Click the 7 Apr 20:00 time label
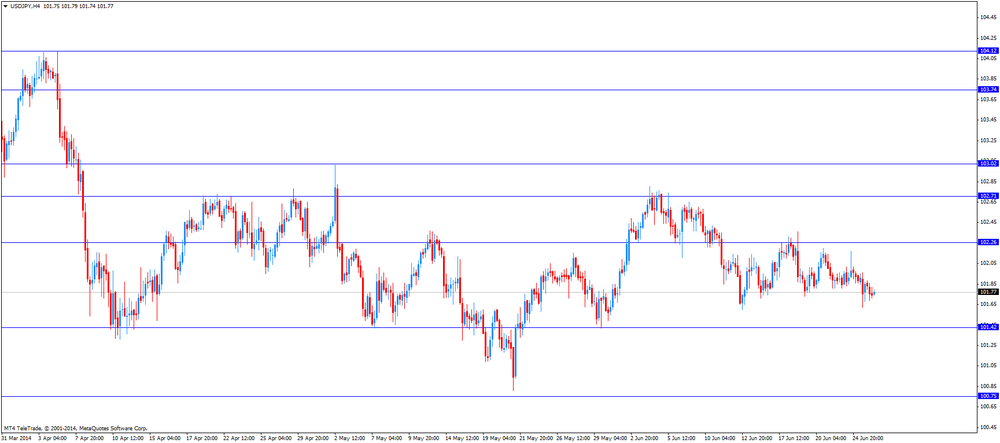 (x=89, y=439)
